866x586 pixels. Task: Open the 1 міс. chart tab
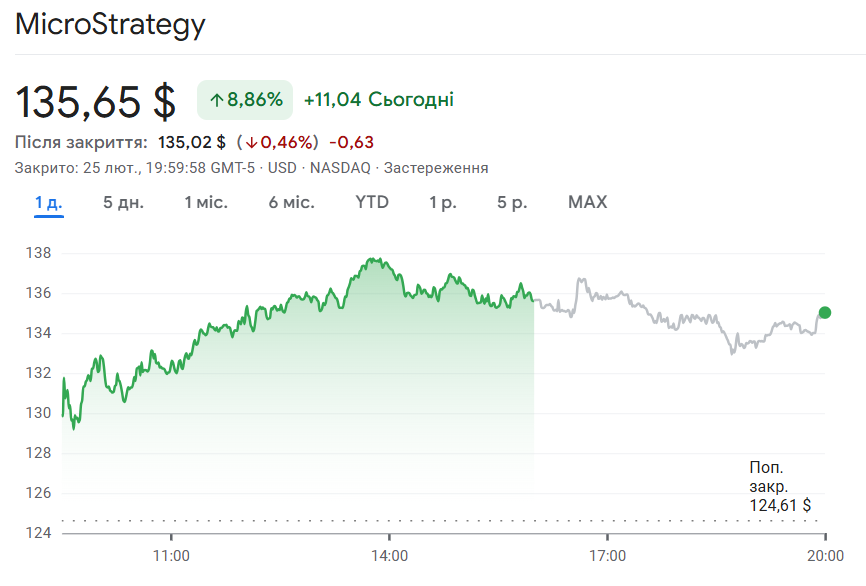(x=206, y=203)
